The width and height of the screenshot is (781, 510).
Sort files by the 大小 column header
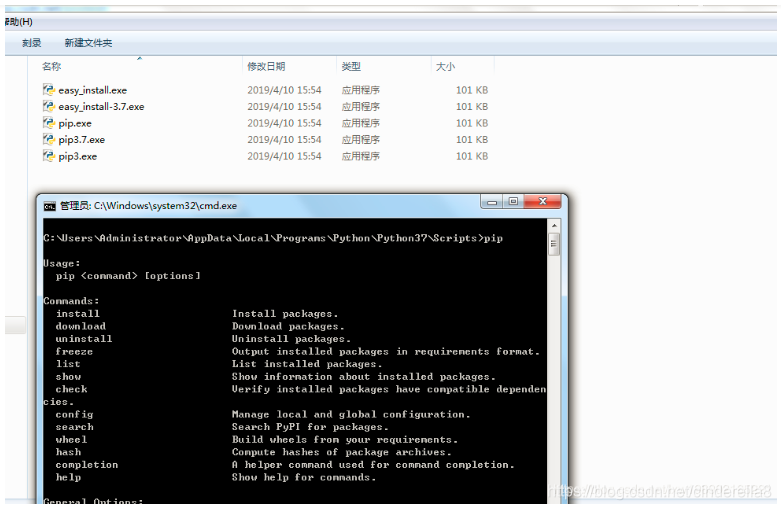point(445,66)
